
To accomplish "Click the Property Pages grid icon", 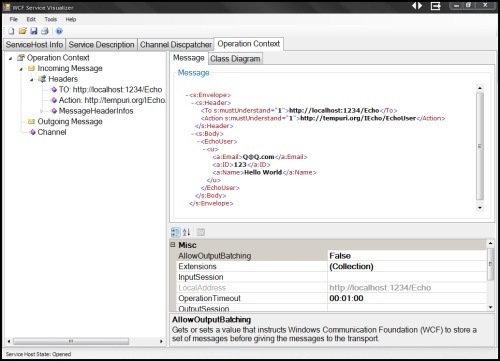I will pos(201,232).
